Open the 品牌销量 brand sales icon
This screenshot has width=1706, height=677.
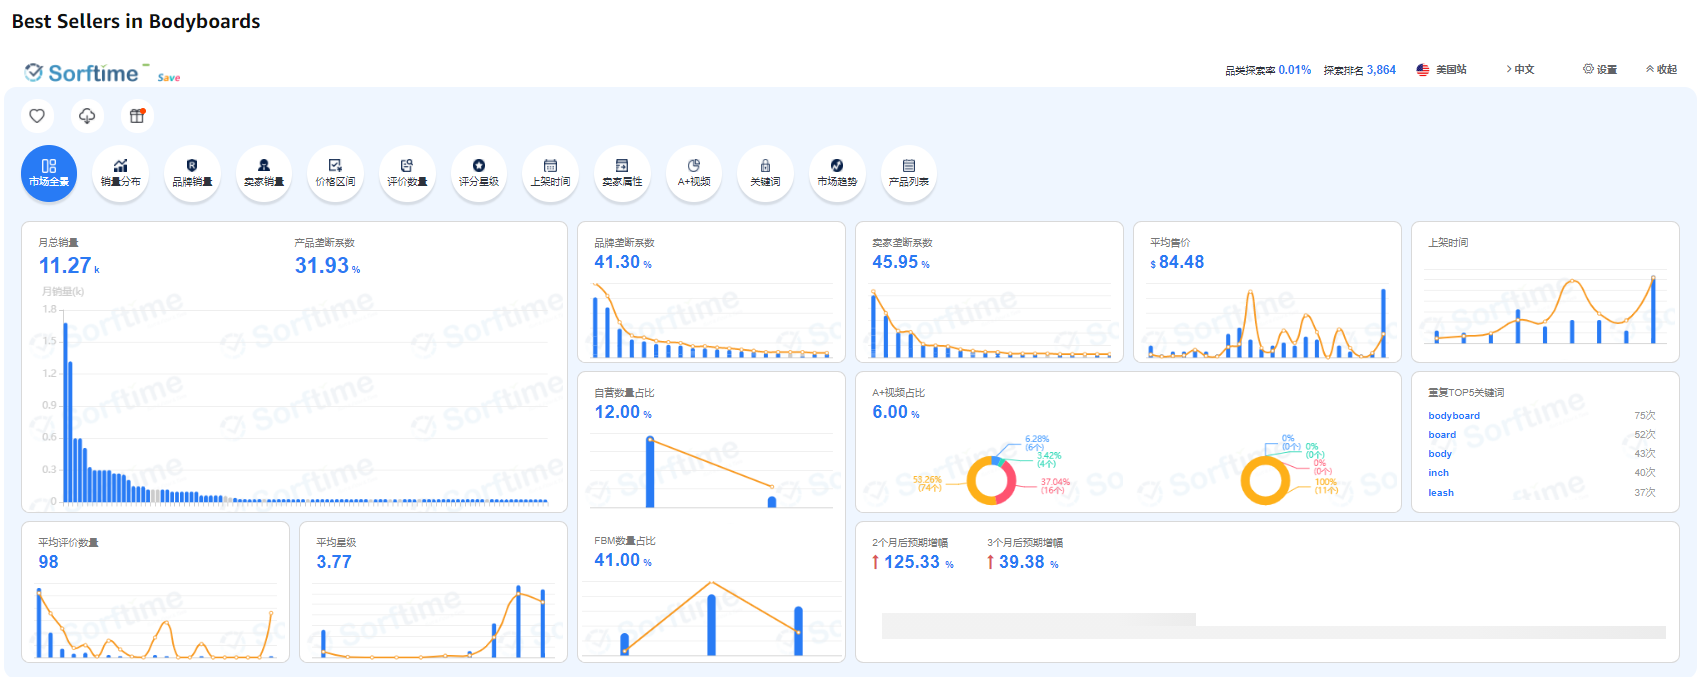(x=192, y=173)
